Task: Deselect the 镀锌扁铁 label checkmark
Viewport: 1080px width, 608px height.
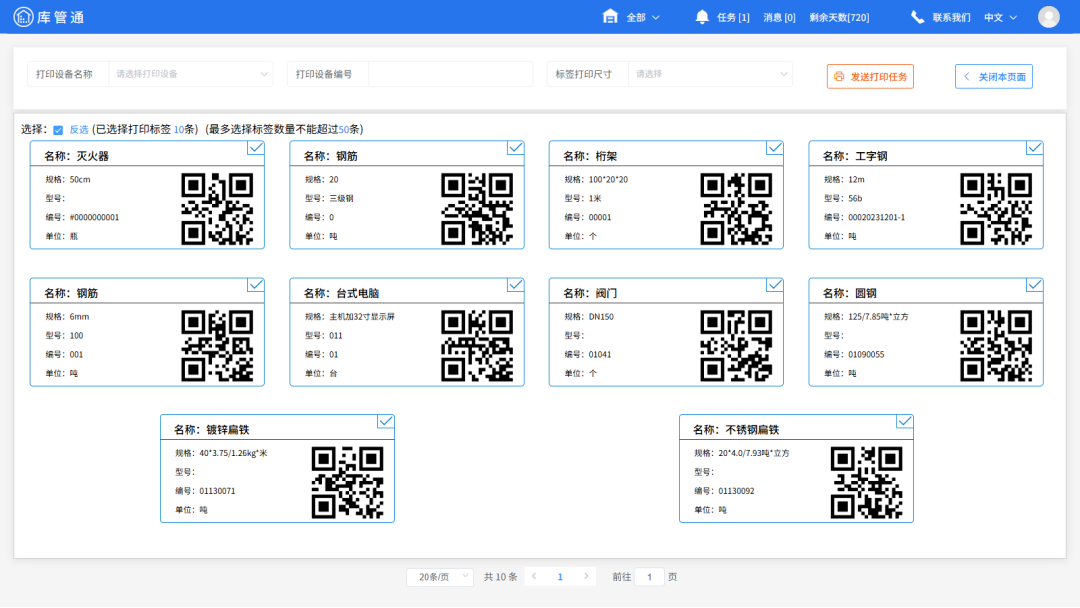Action: (386, 422)
